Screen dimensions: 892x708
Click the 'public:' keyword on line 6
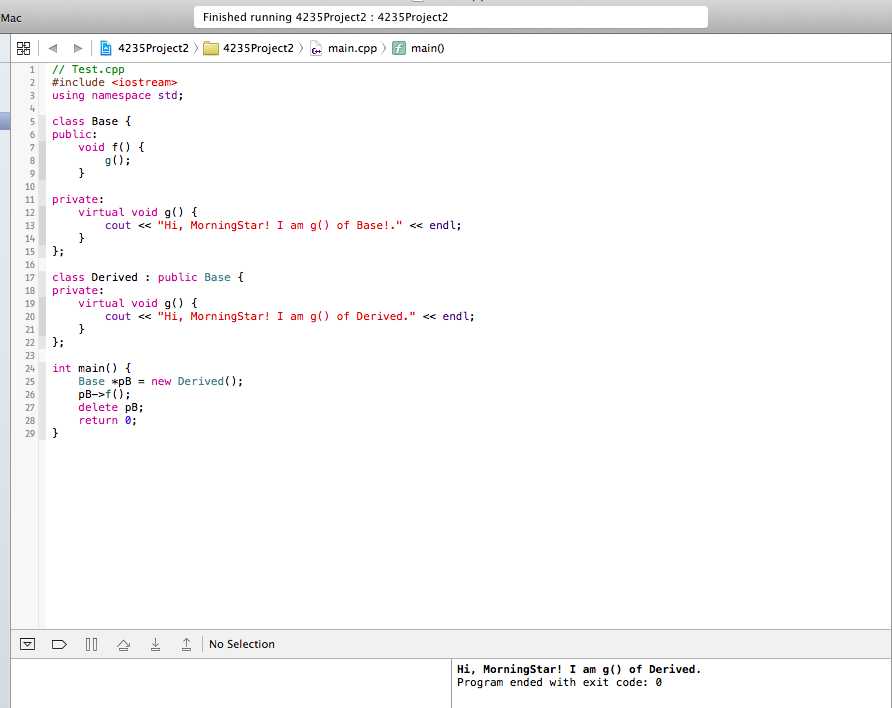(75, 135)
